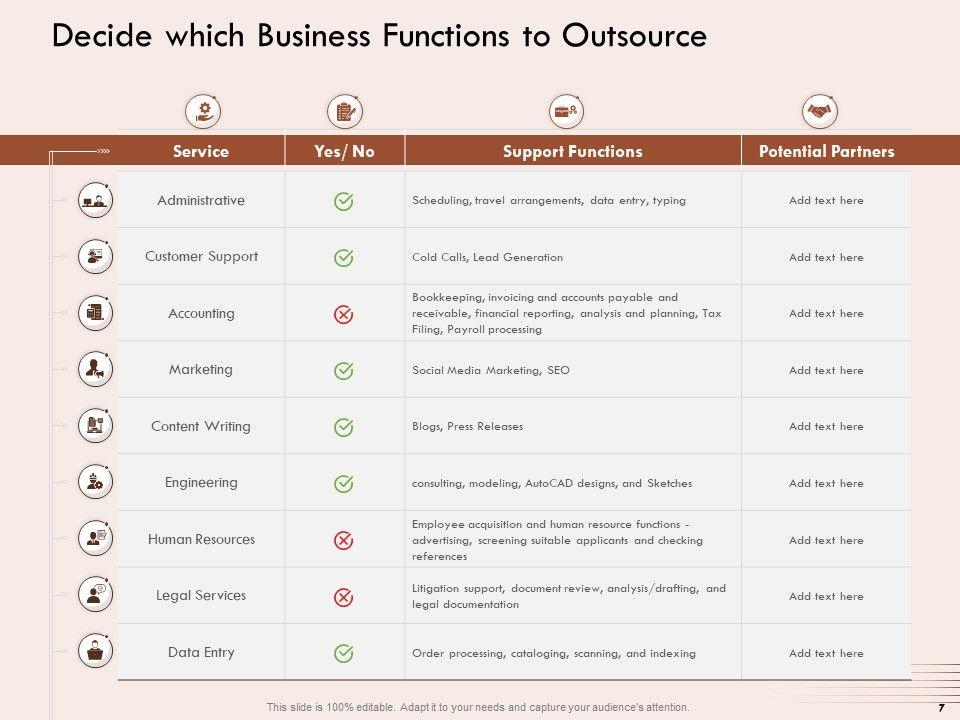Click the gear-in-hand icon above Service column
The width and height of the screenshot is (960, 720).
(x=204, y=110)
